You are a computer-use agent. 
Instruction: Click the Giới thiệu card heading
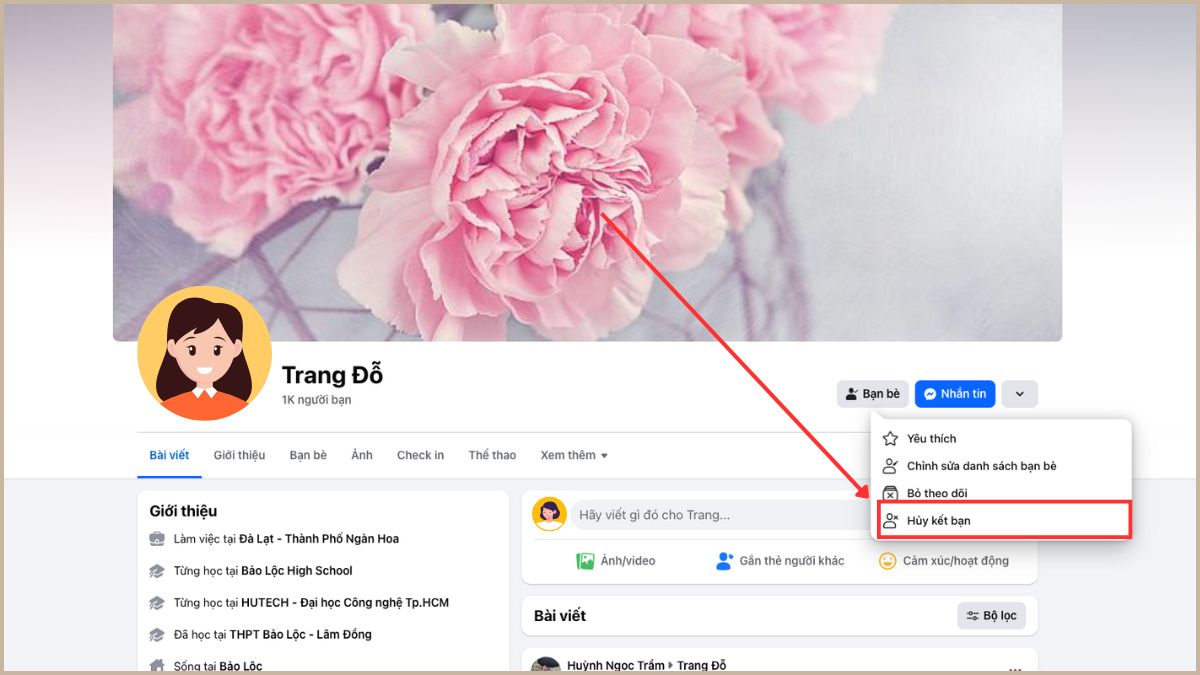point(183,511)
